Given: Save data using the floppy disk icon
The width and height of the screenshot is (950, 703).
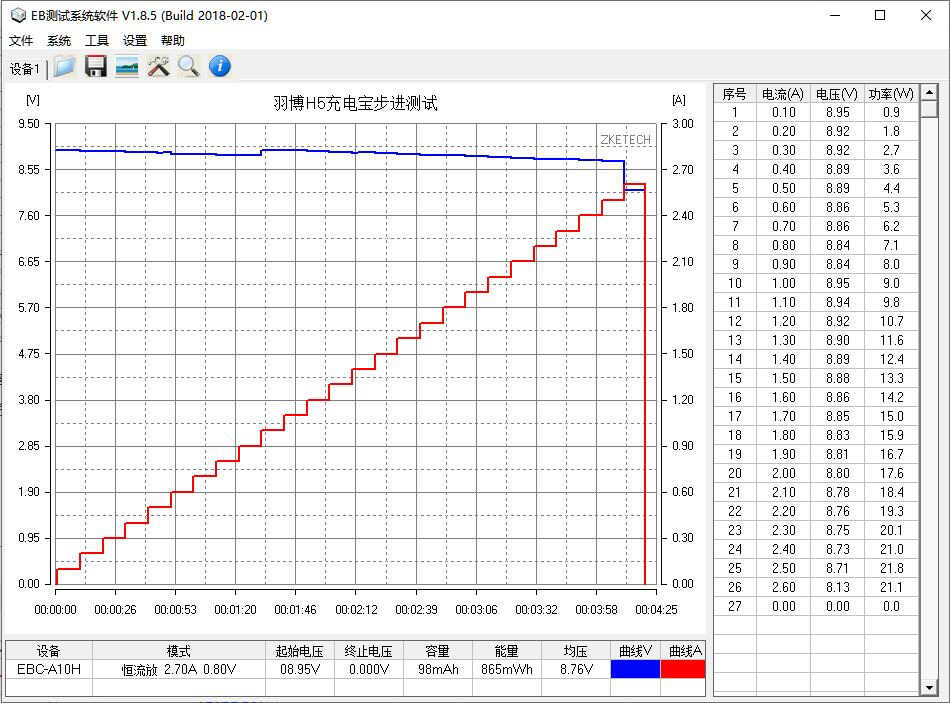Looking at the screenshot, I should pos(95,66).
